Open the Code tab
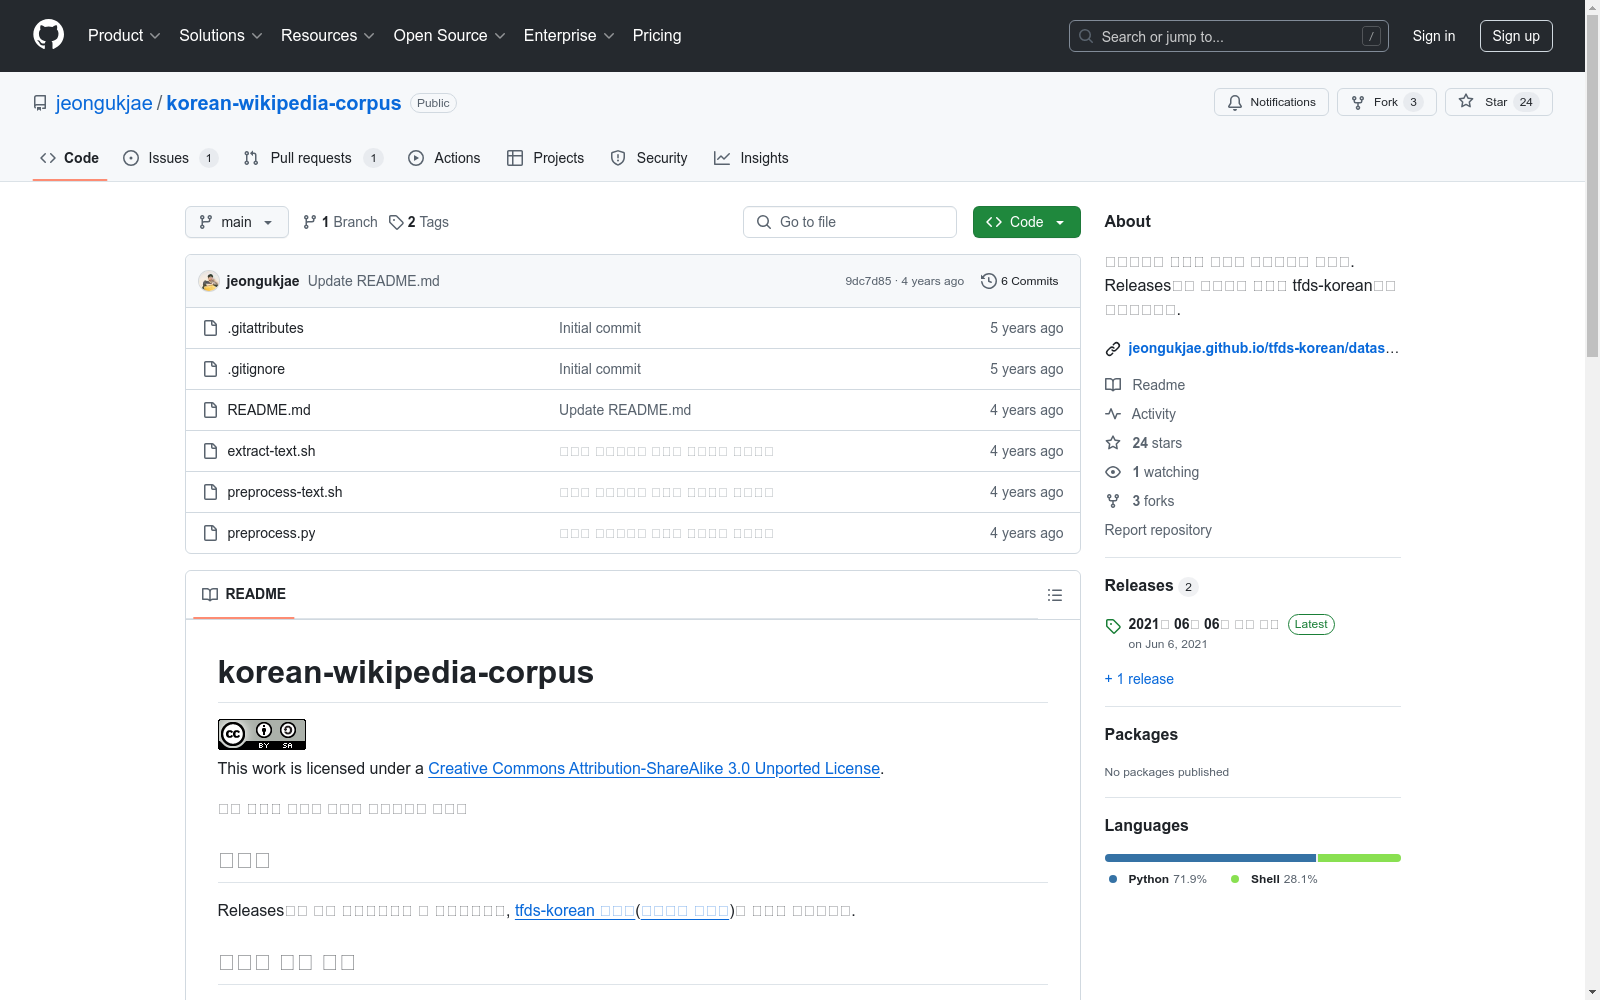 point(69,158)
